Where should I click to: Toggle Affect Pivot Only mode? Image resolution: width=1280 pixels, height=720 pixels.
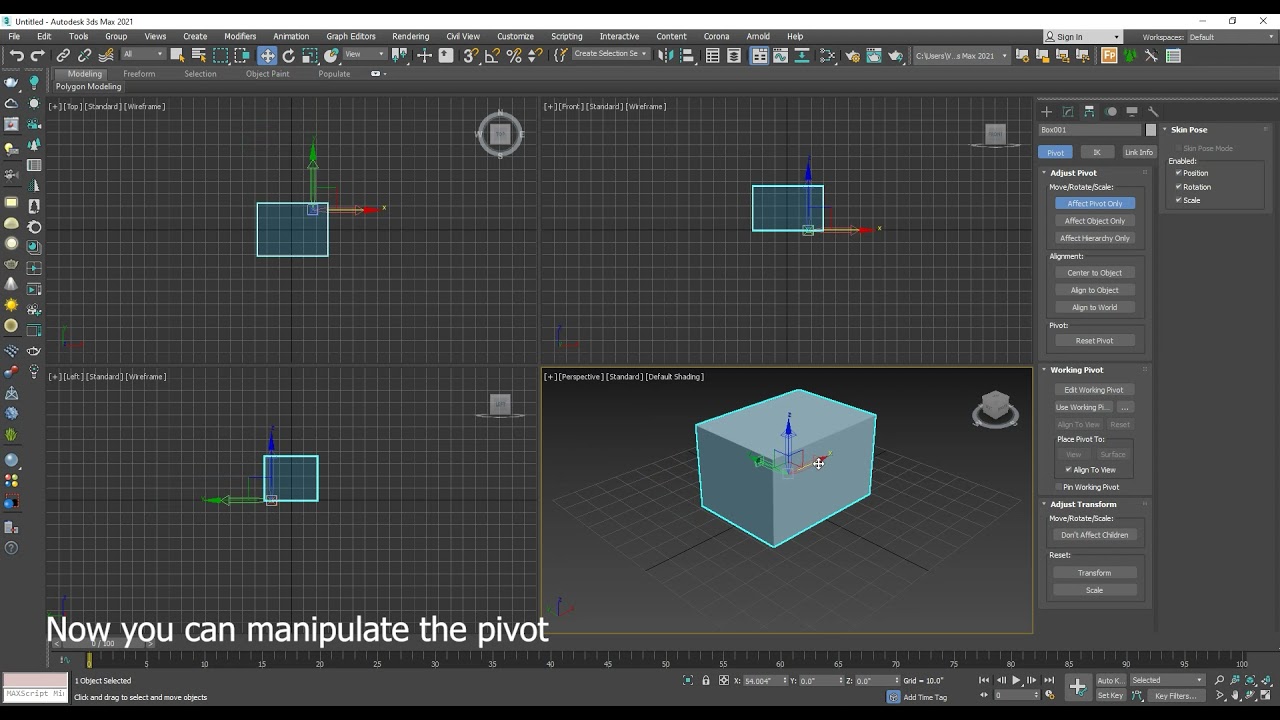point(1095,204)
